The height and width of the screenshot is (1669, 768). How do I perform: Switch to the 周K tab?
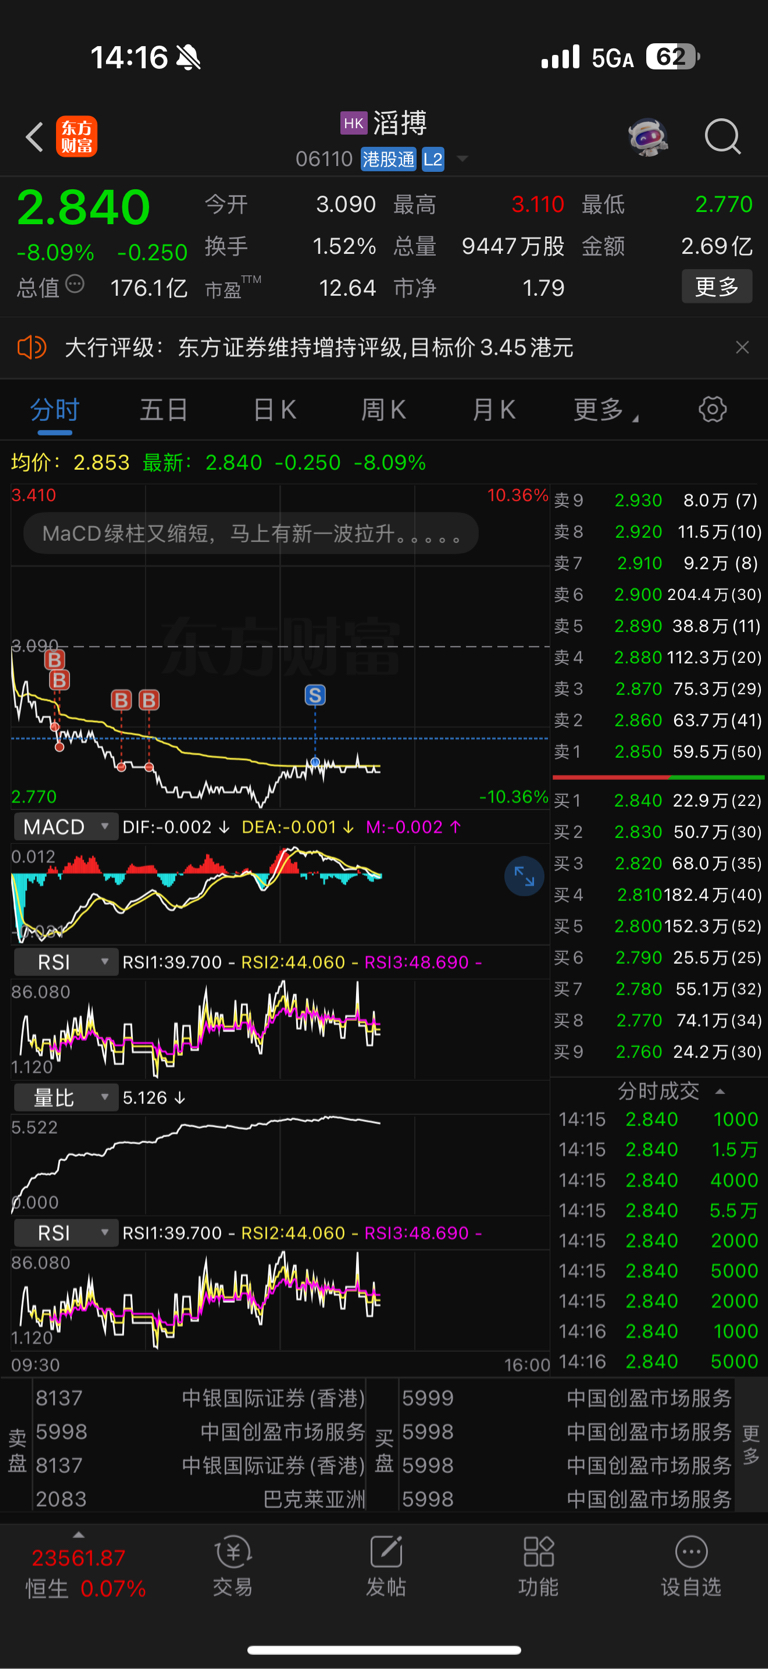click(x=383, y=410)
